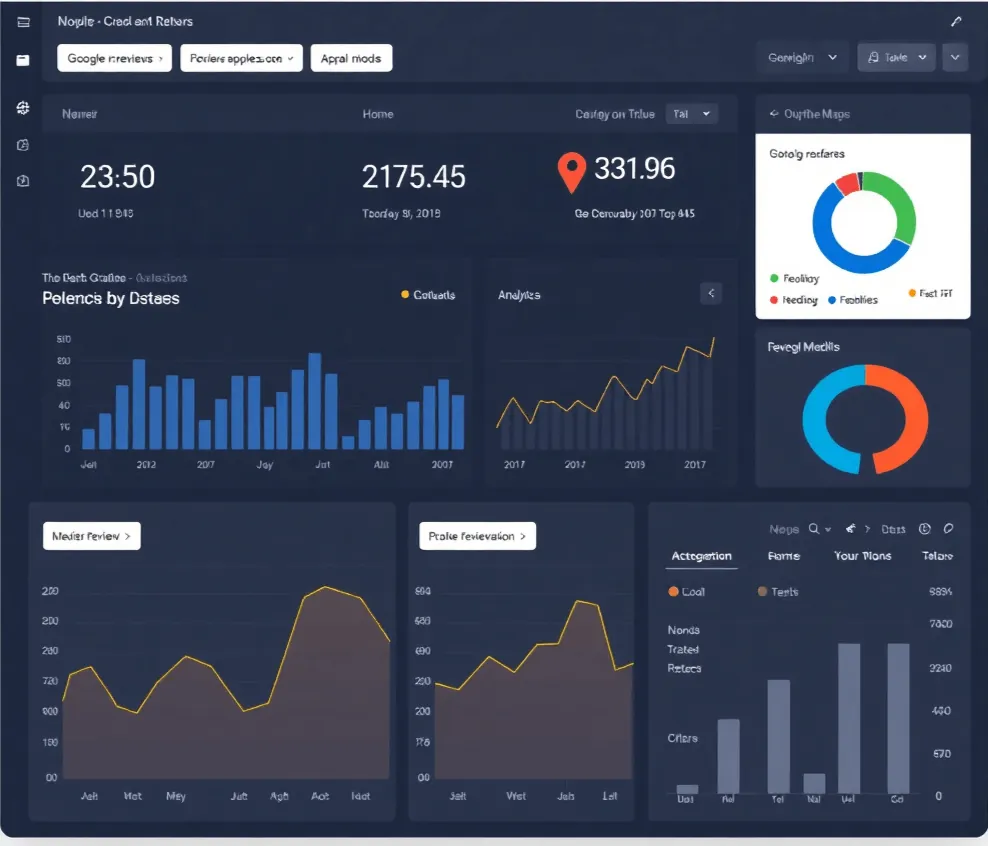Viewport: 988px width, 846px height.
Task: Click the edit pen icon at top right
Action: pyautogui.click(x=955, y=21)
